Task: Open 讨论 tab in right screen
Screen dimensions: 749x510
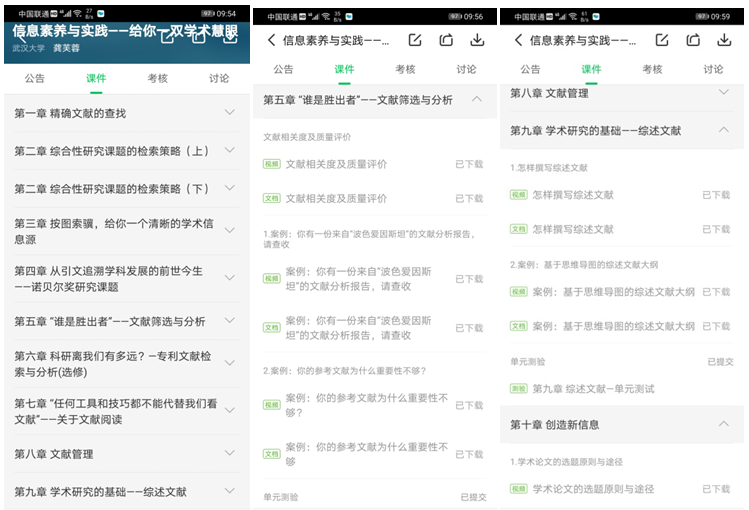Action: point(713,69)
